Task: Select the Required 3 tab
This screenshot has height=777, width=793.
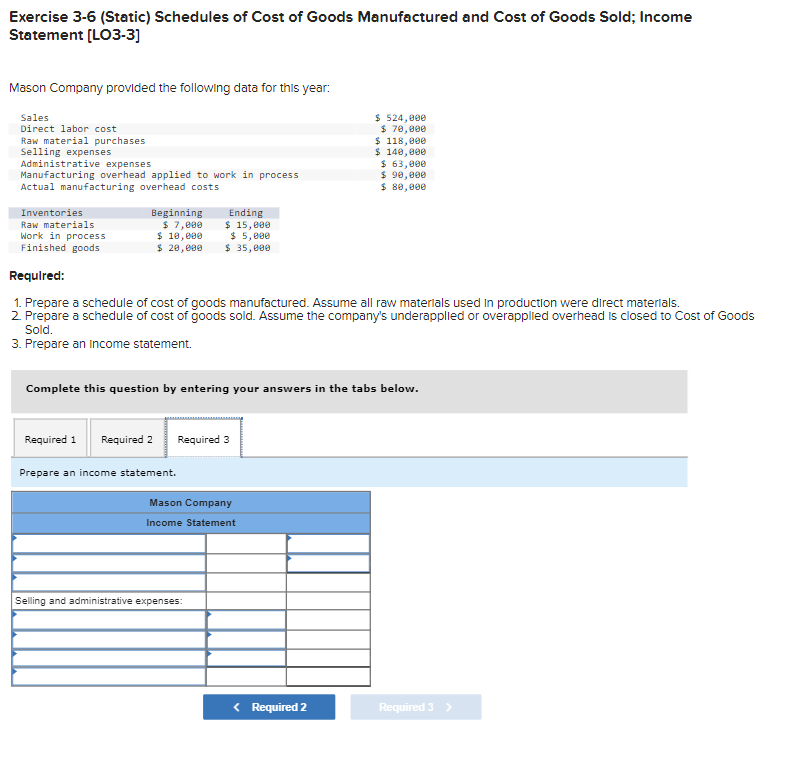Action: [203, 438]
